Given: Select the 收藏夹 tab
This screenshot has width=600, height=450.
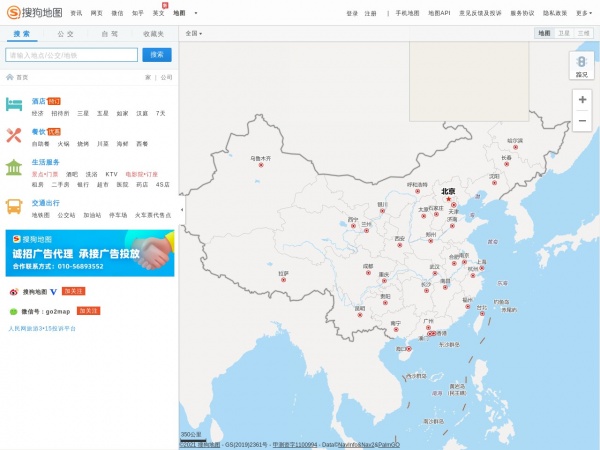Looking at the screenshot, I should 153,34.
